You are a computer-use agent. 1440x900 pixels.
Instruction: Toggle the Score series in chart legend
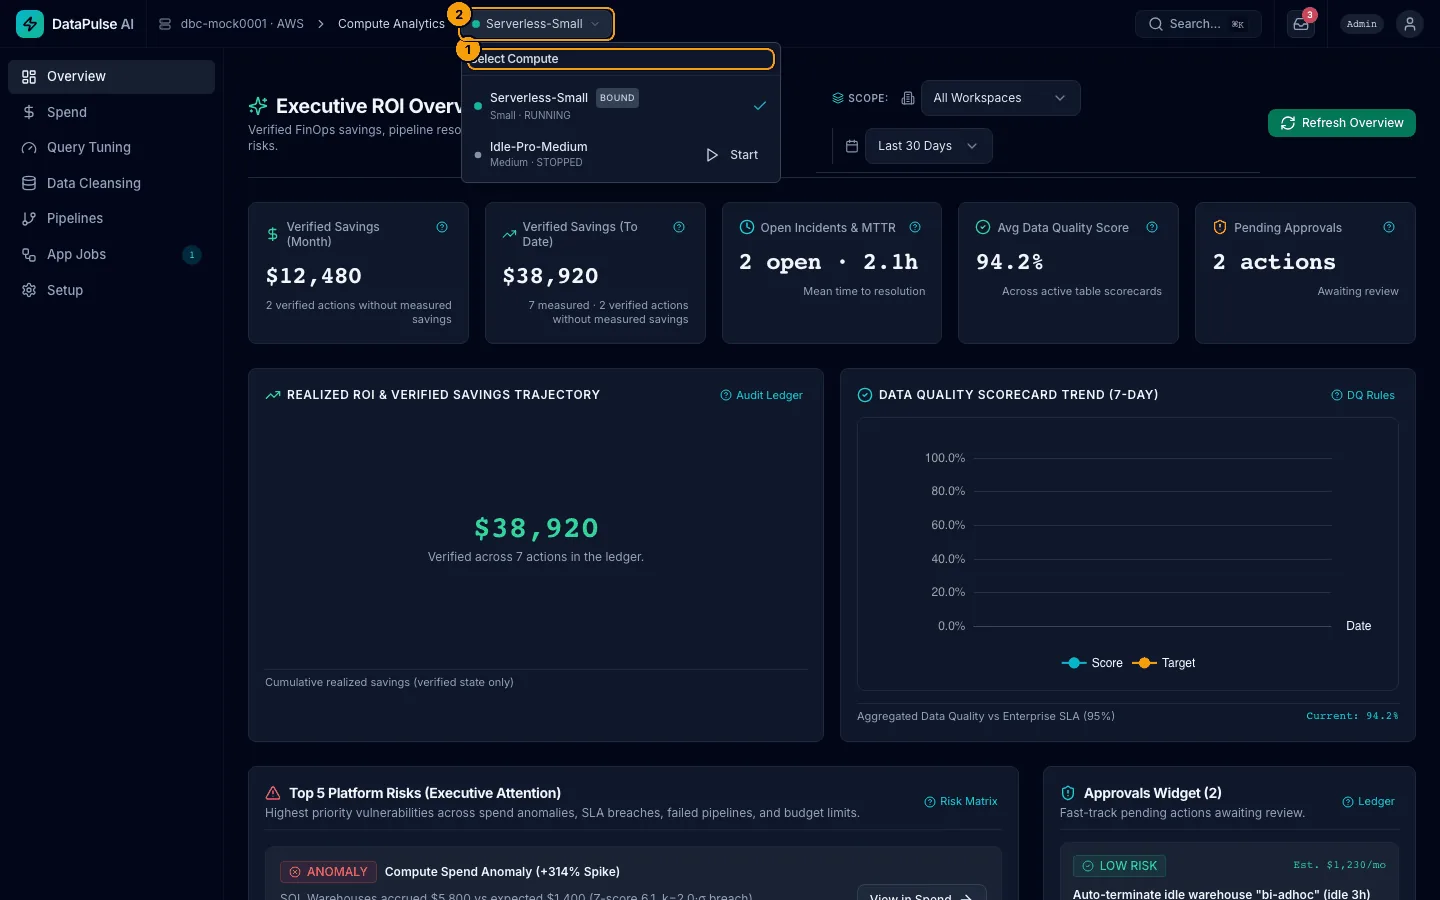(x=1092, y=663)
